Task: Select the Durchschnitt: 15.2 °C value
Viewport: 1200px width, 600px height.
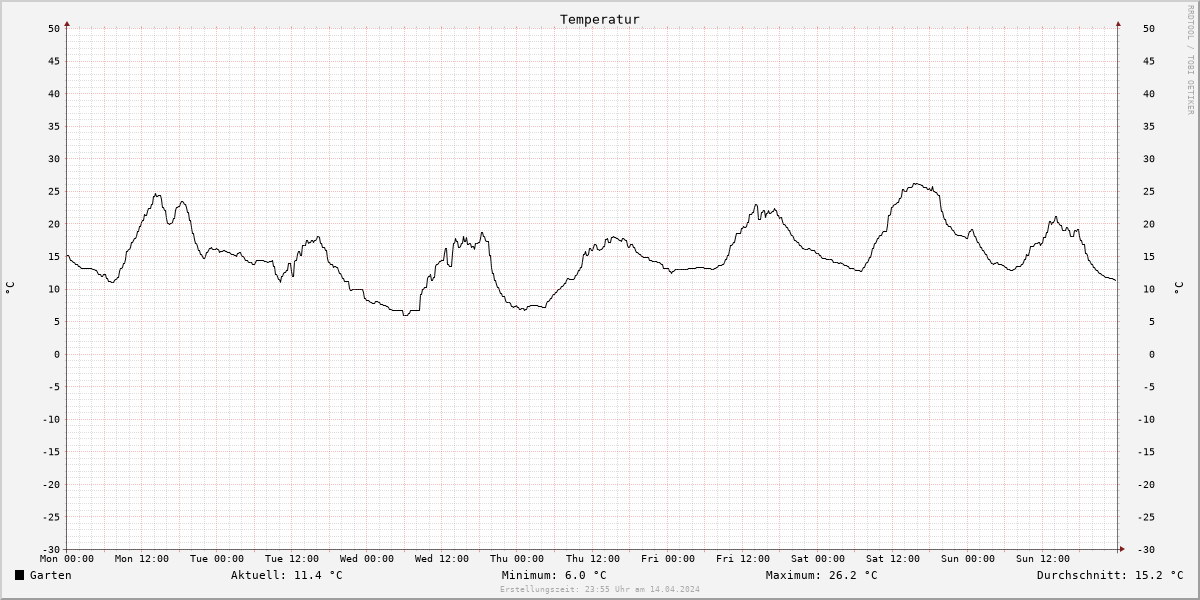Action: coord(1110,575)
